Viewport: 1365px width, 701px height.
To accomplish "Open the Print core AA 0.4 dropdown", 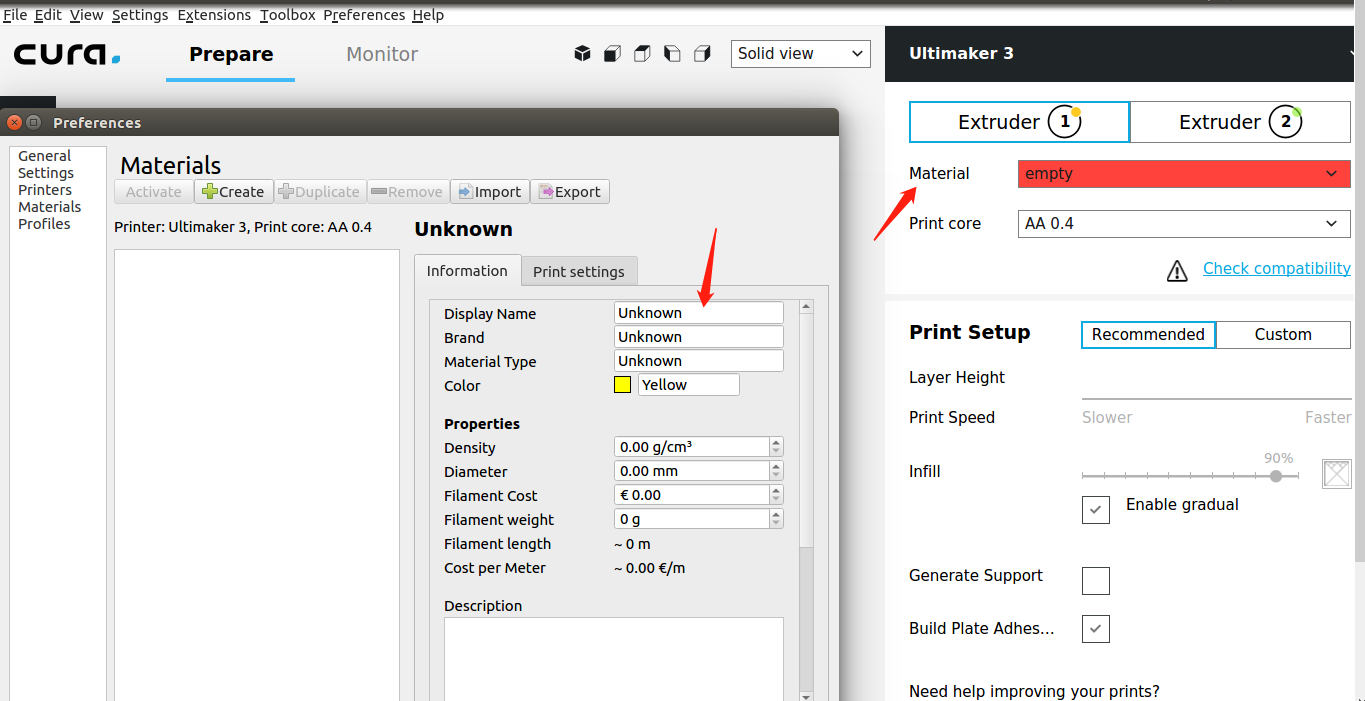I will [x=1184, y=224].
